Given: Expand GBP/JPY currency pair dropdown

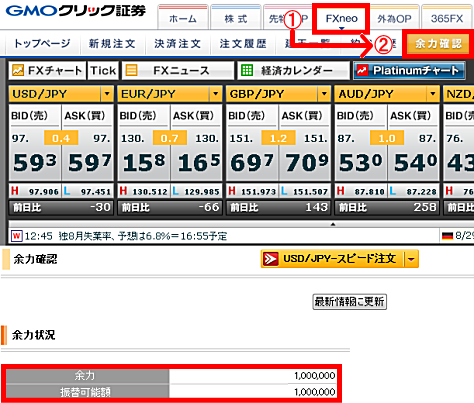Looking at the screenshot, I should pos(324,94).
